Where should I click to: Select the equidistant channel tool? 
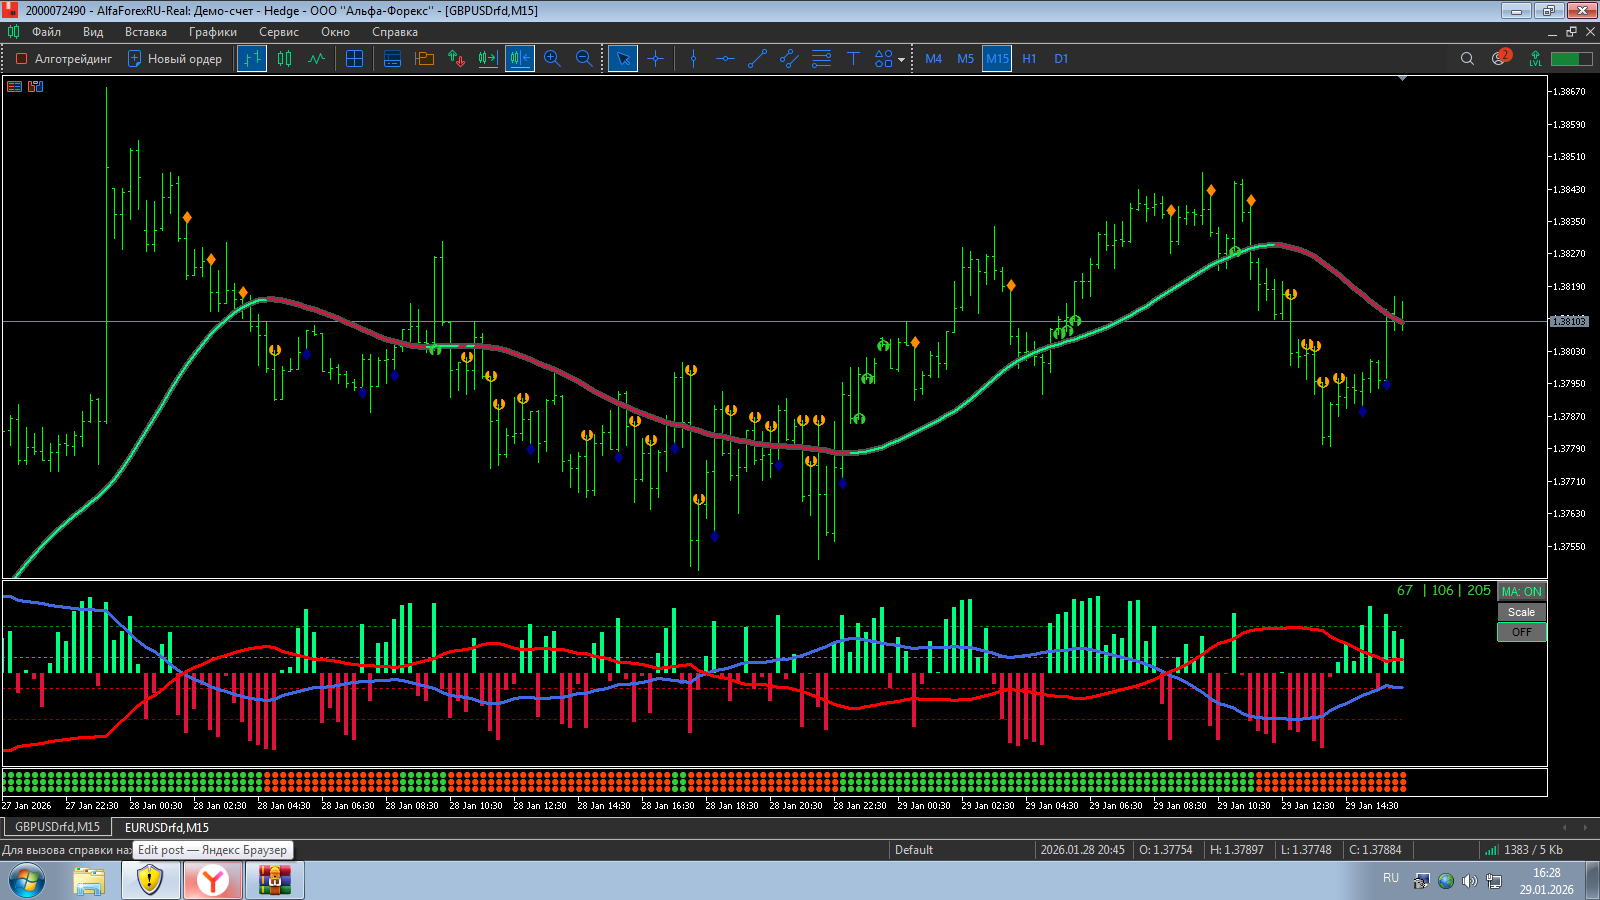coord(789,59)
